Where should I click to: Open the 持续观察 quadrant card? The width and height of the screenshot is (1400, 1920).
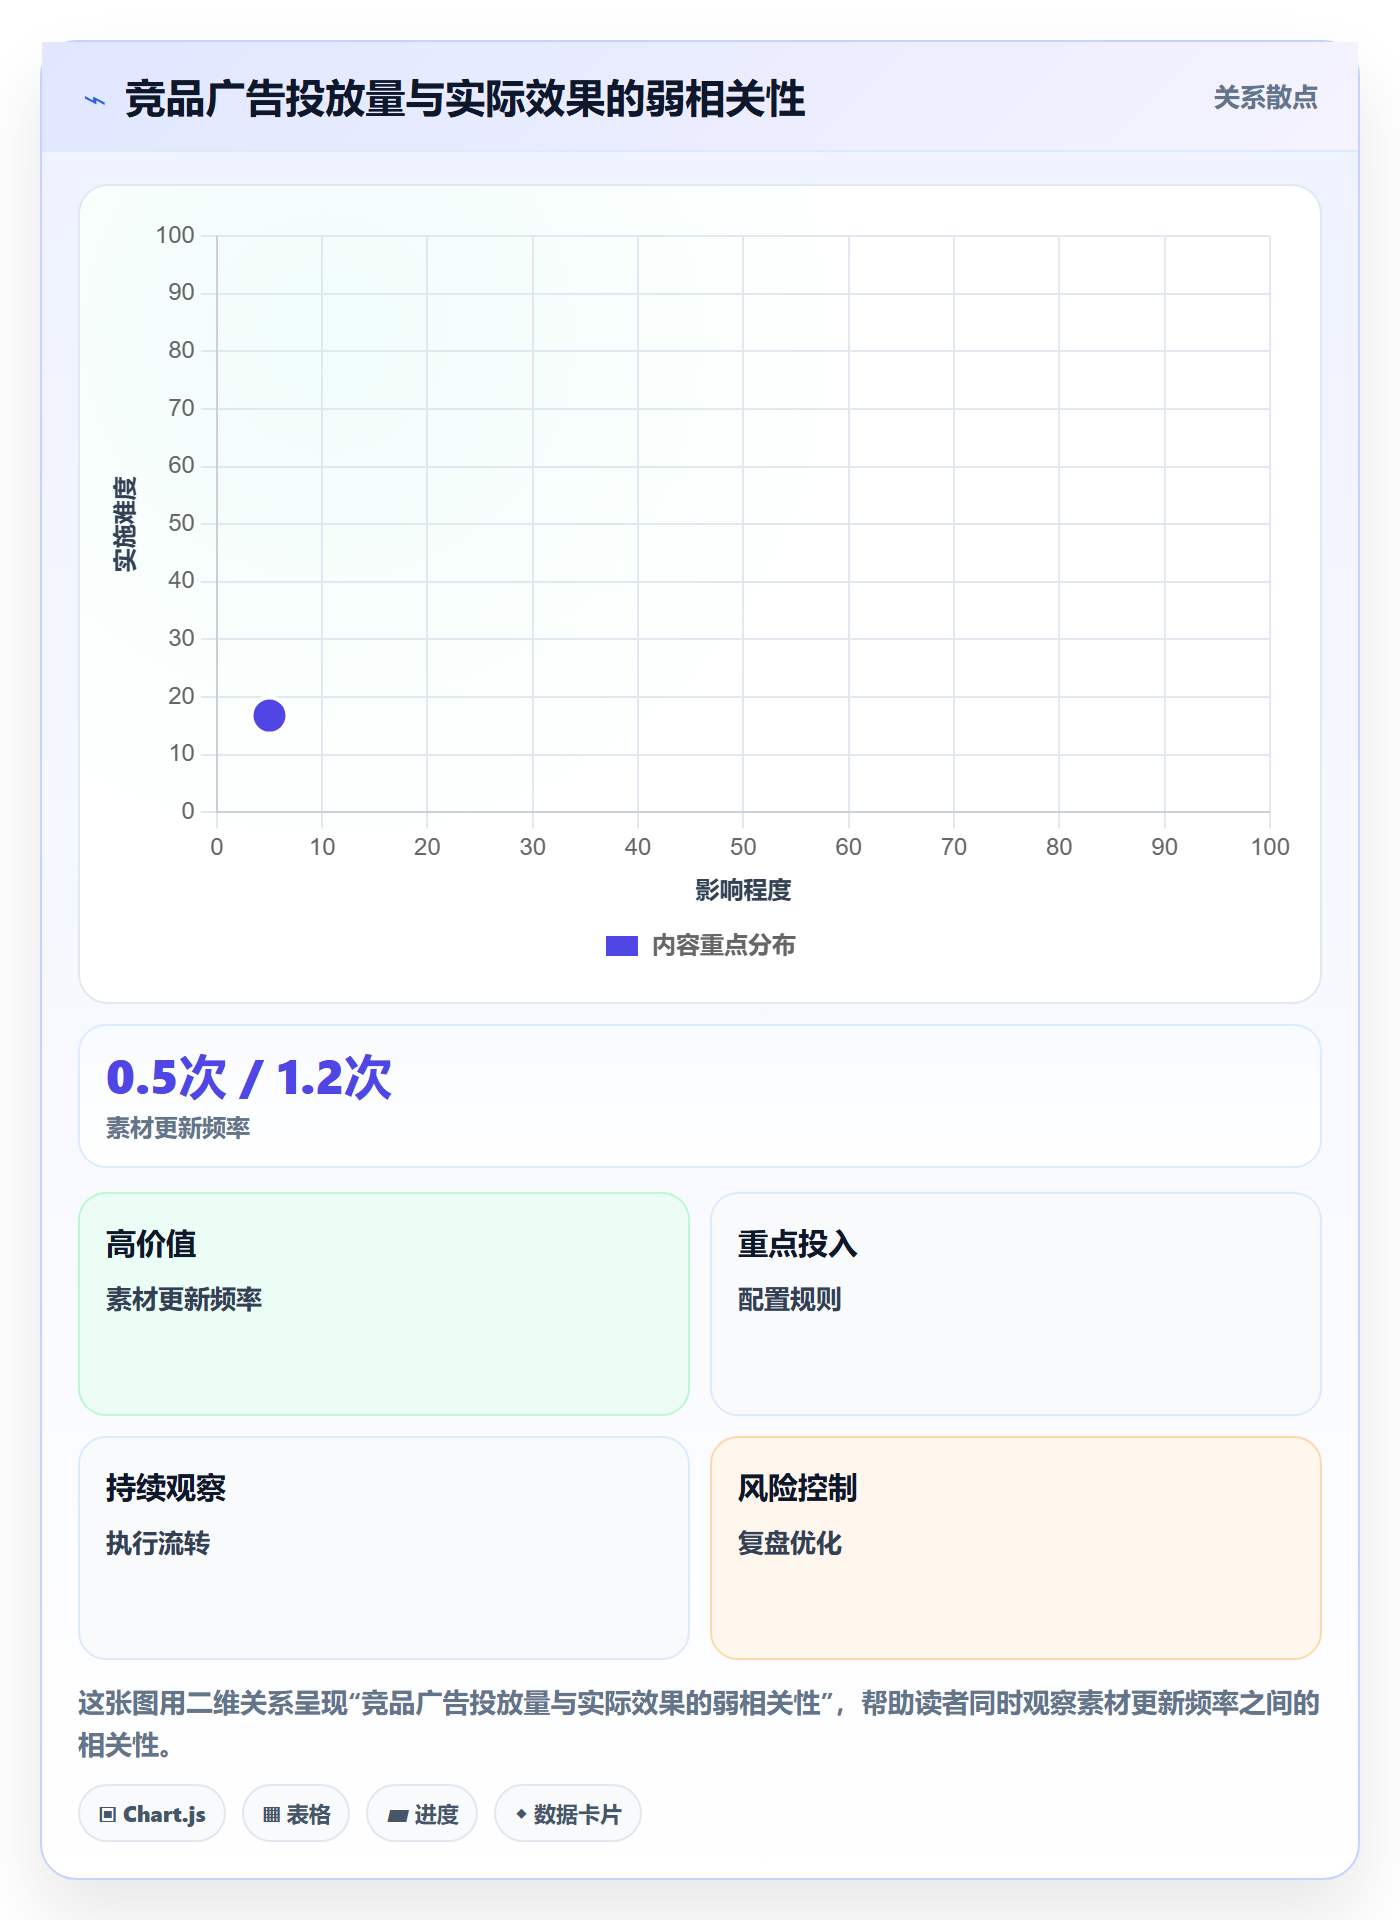click(x=384, y=1547)
